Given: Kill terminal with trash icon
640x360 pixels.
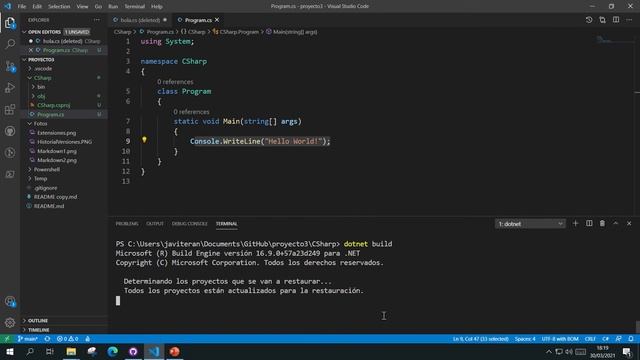Looking at the screenshot, I should 602,224.
